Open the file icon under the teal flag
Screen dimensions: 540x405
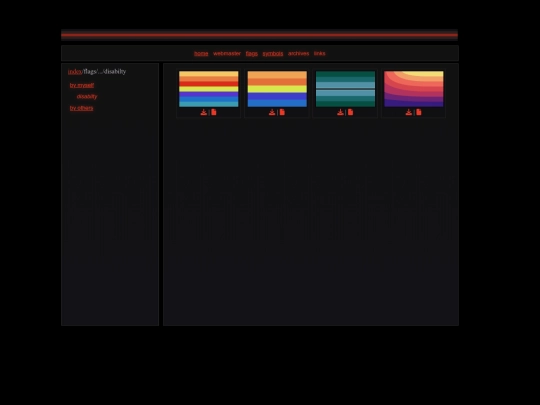350,112
